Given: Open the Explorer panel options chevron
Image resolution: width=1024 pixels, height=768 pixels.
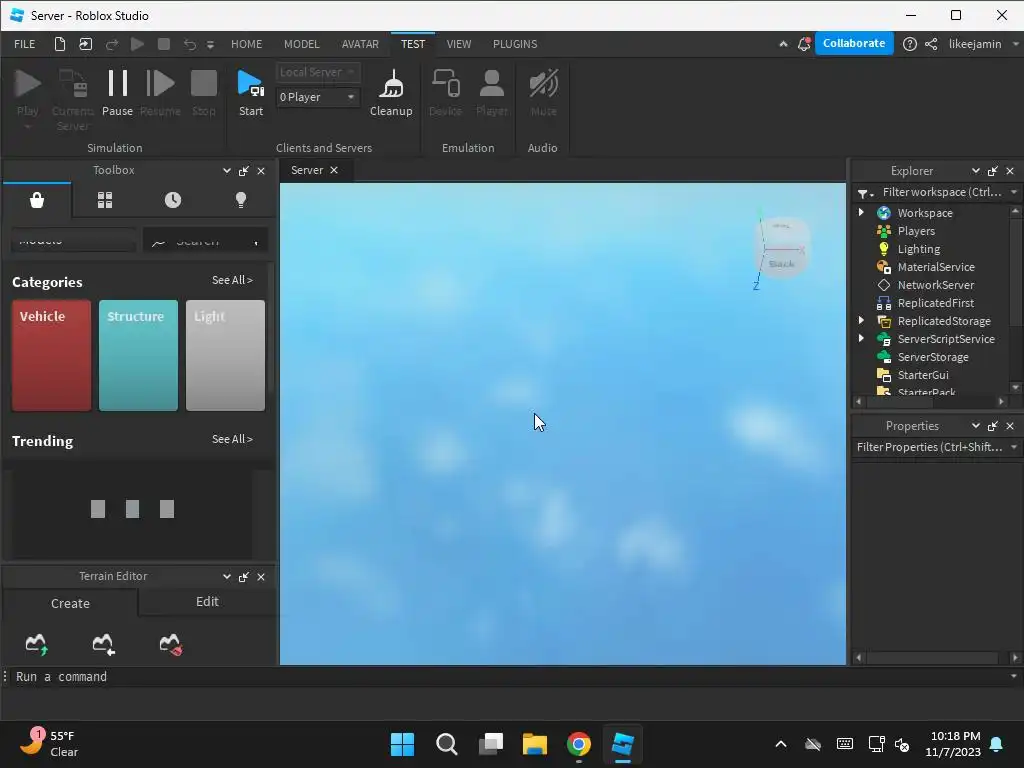Looking at the screenshot, I should point(976,171).
